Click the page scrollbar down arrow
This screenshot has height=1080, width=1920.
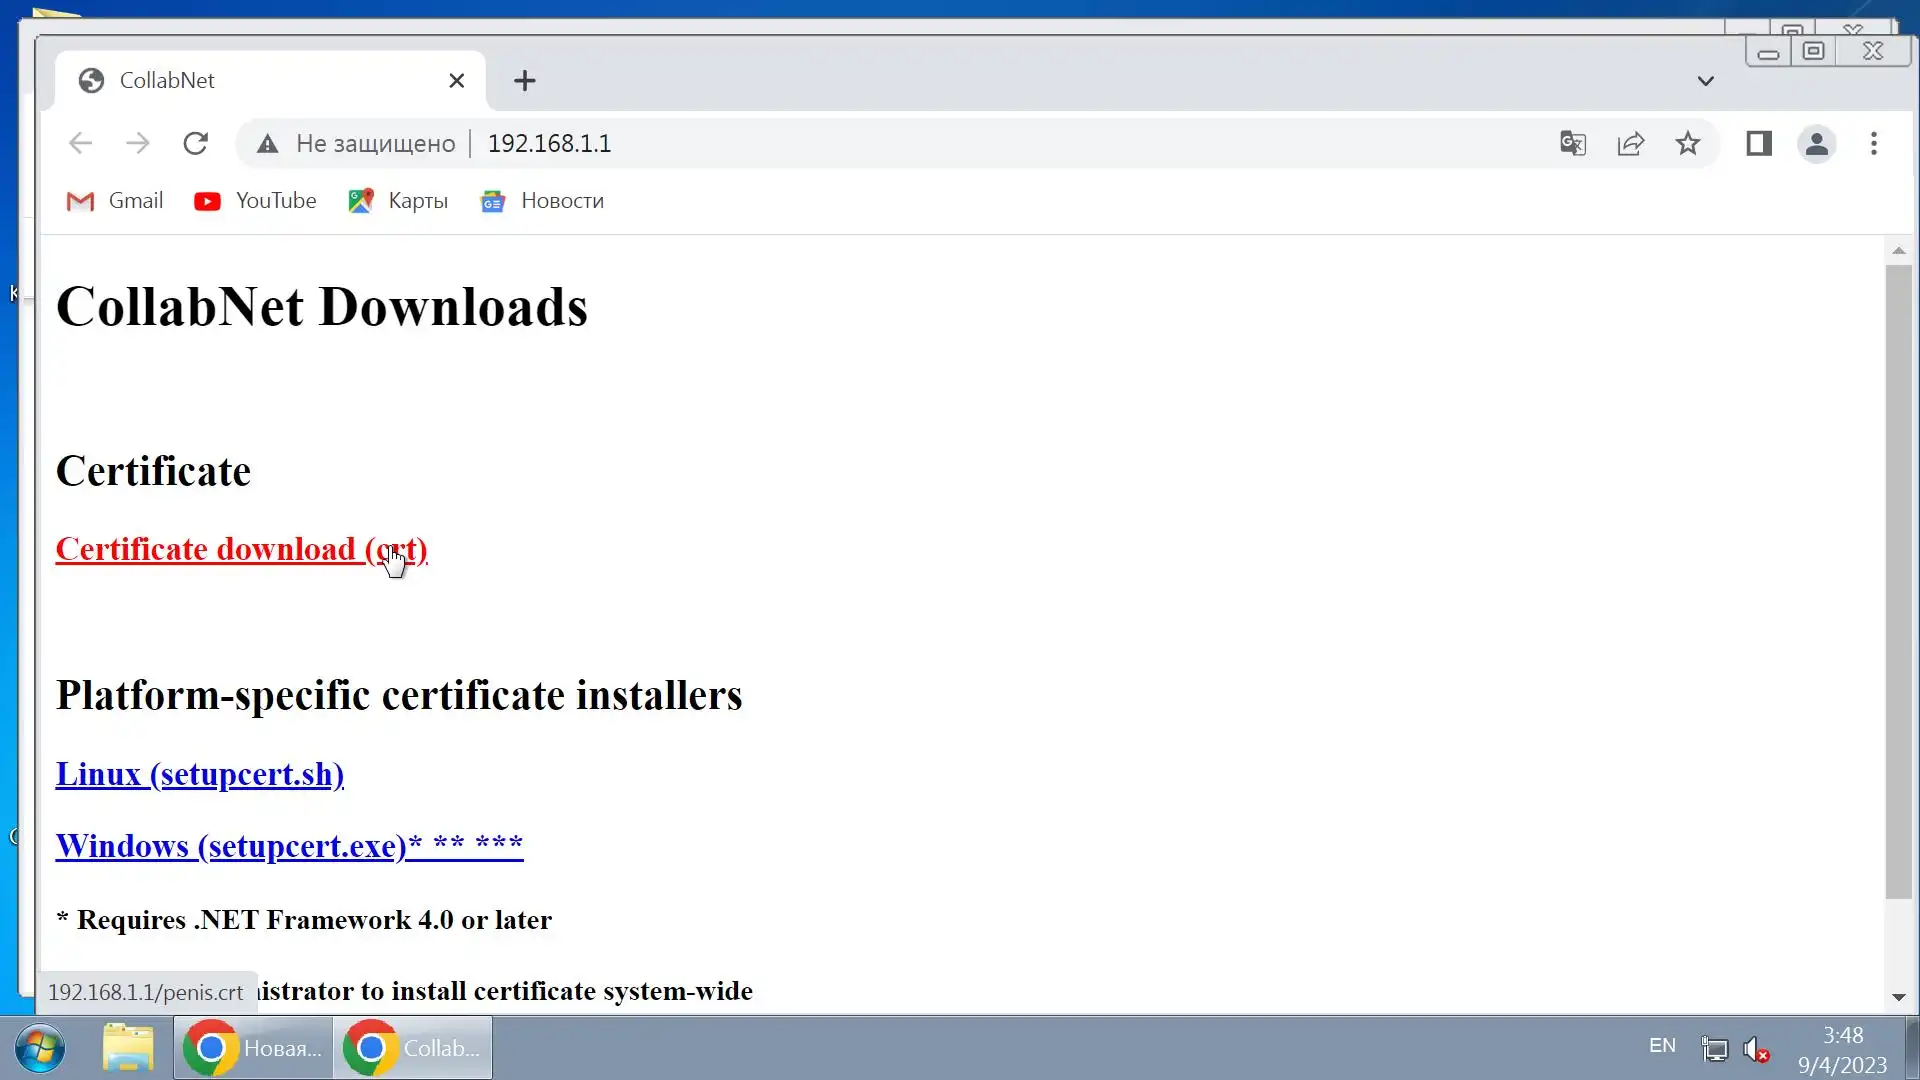tap(1898, 997)
